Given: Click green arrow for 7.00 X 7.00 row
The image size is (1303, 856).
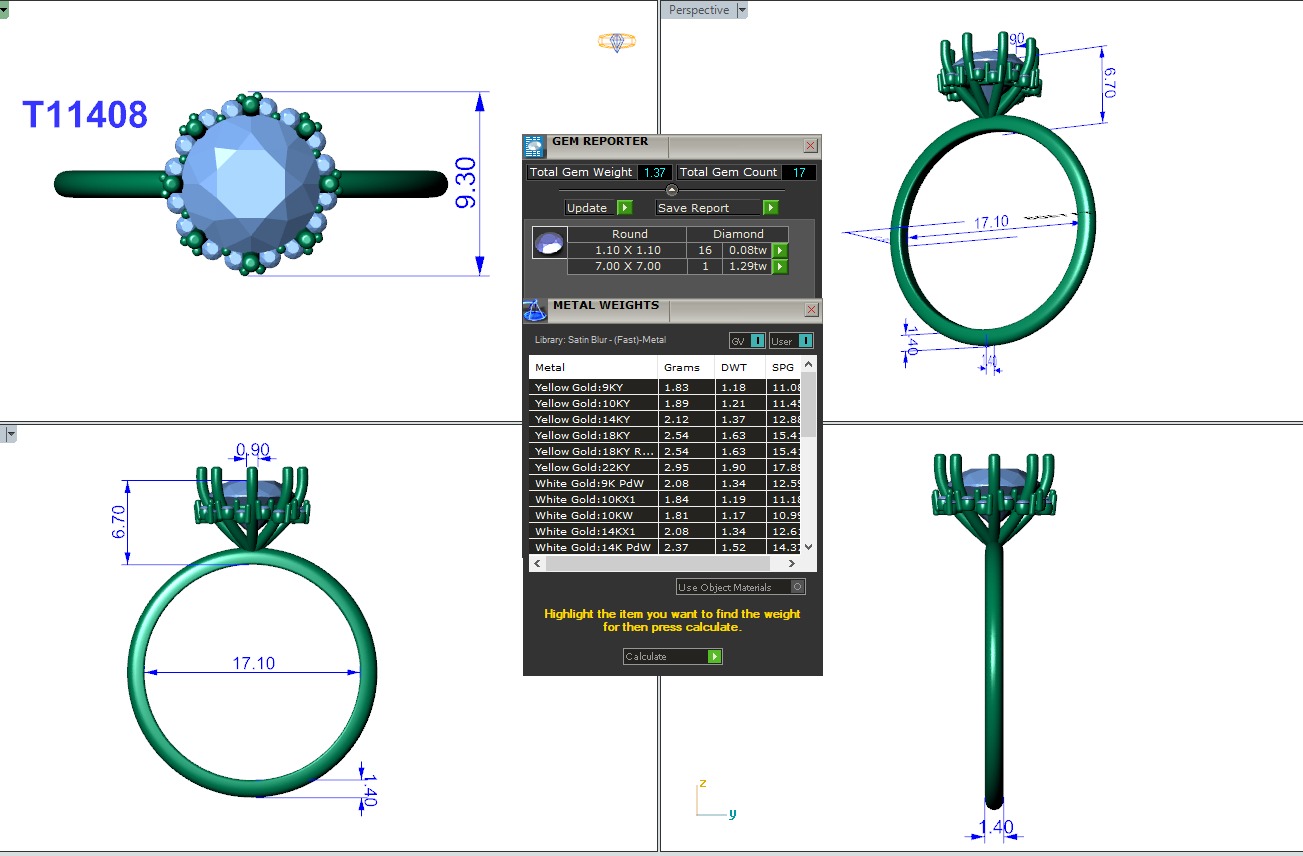Looking at the screenshot, I should pos(780,266).
